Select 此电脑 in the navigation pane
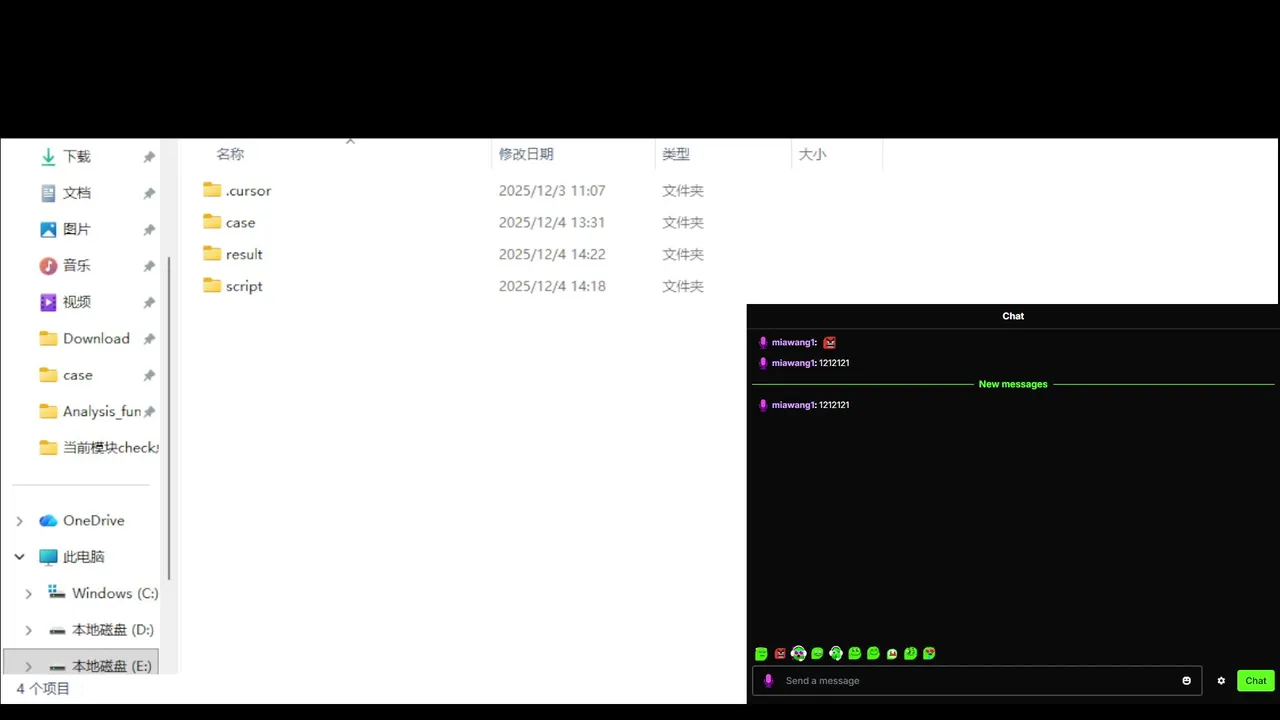This screenshot has height=720, width=1280. (x=83, y=557)
